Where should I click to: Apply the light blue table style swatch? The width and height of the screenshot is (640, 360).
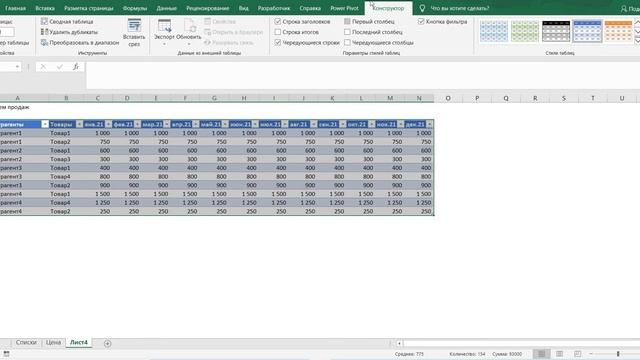point(494,31)
